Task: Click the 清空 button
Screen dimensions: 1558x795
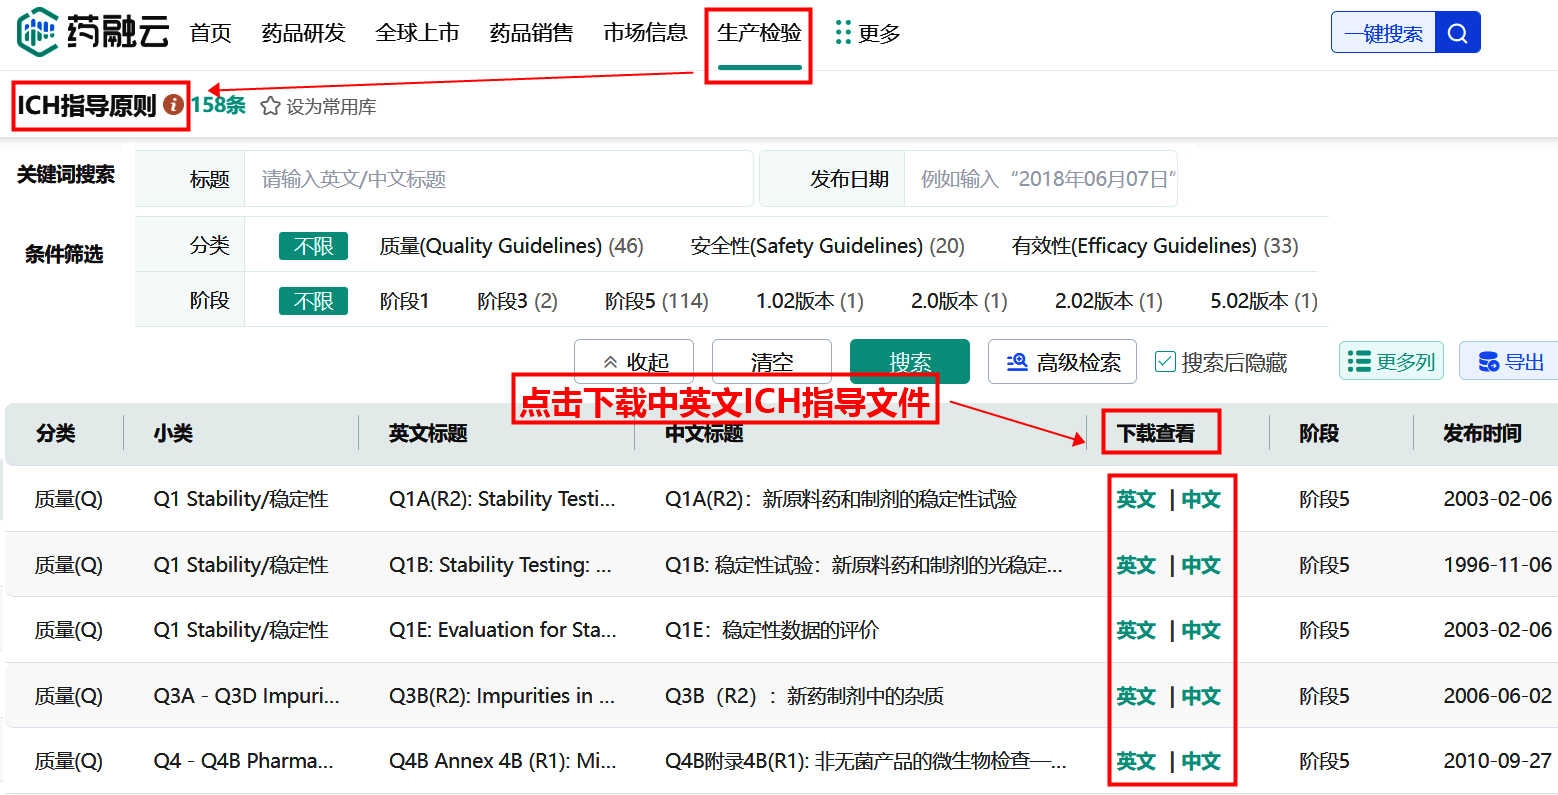Action: 772,362
